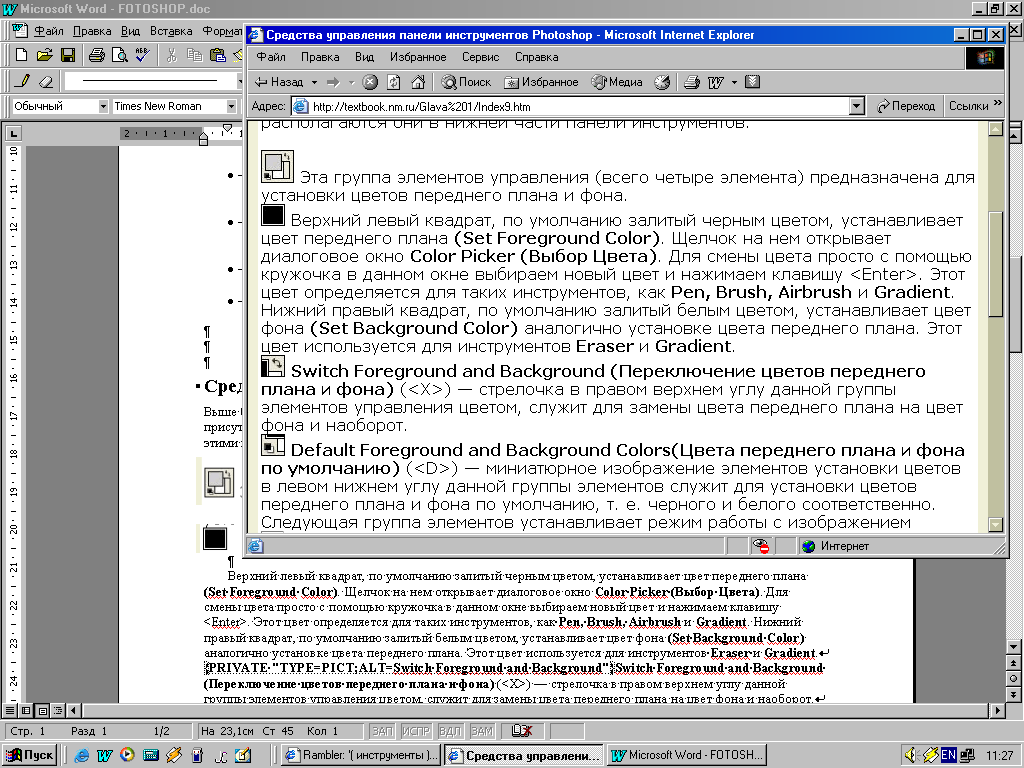Click the Медиа toolbar button
Viewport: 1024px width, 768px height.
(x=617, y=82)
